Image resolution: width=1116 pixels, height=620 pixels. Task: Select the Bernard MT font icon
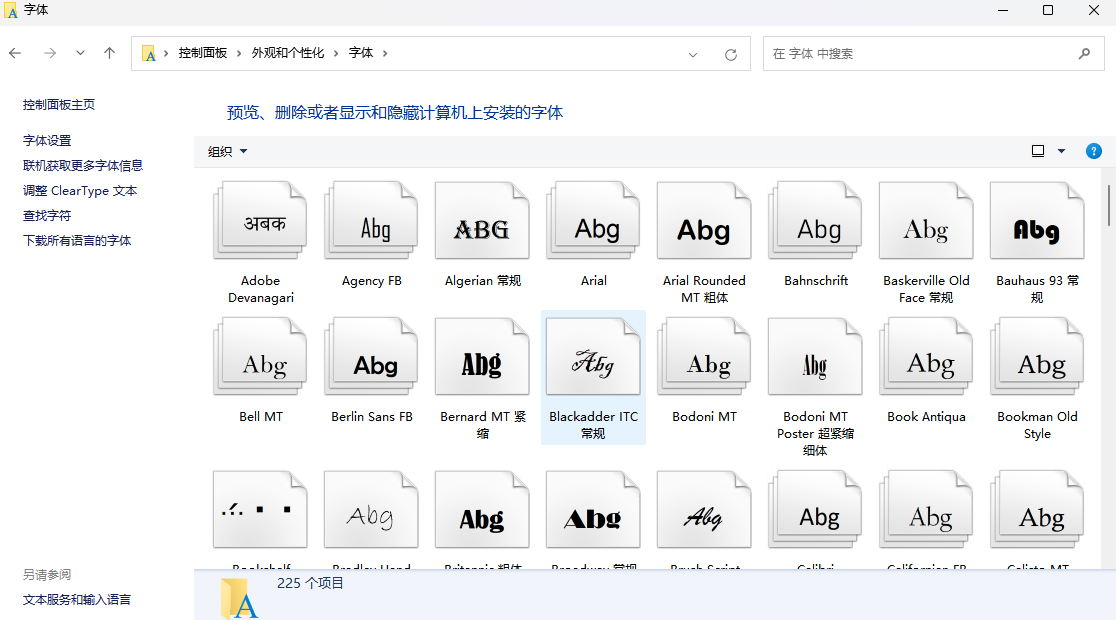coord(483,357)
